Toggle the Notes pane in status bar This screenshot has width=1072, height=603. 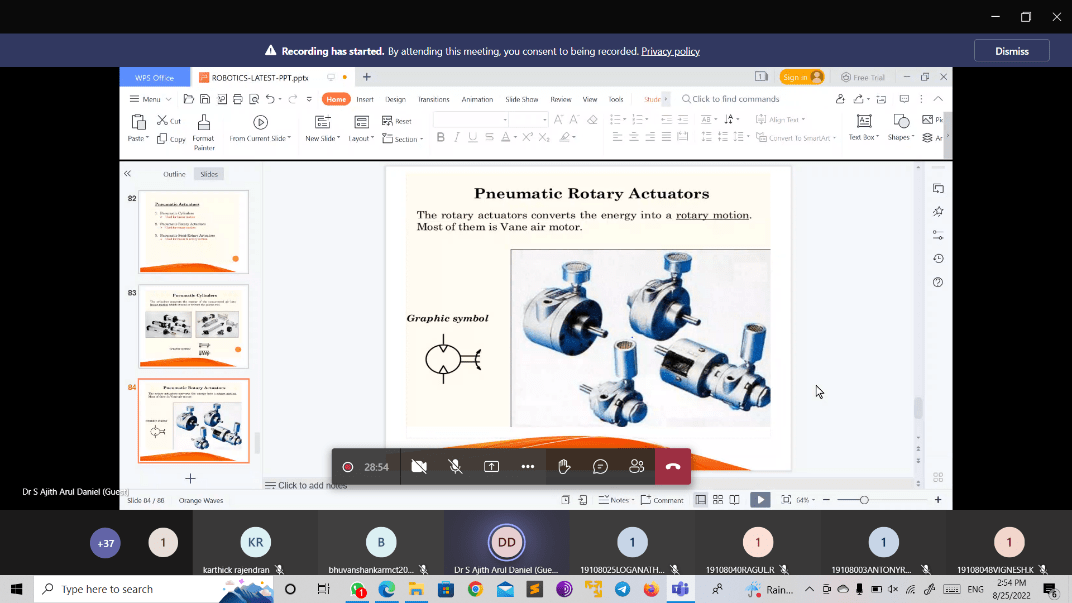[x=616, y=500]
